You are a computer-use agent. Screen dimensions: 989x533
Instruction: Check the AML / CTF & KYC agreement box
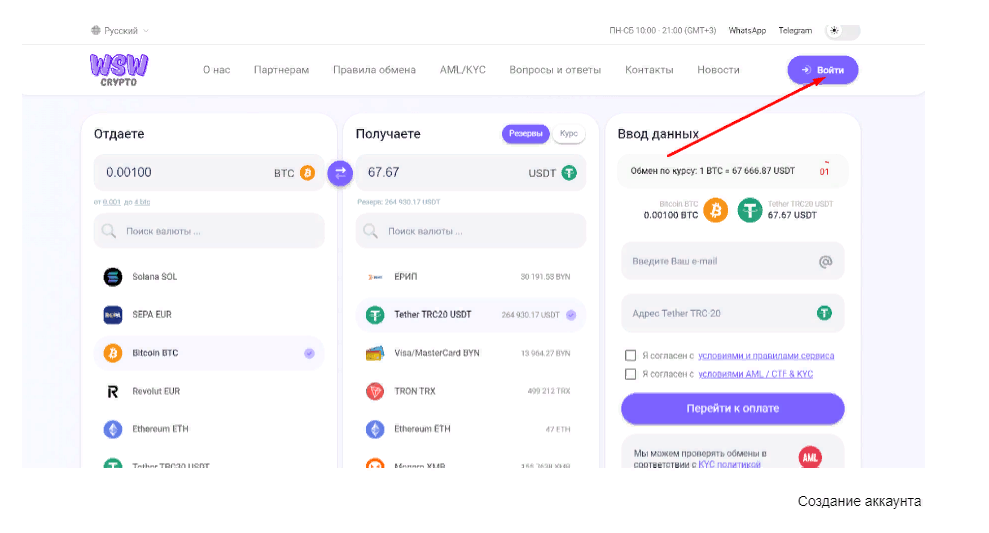tap(630, 374)
